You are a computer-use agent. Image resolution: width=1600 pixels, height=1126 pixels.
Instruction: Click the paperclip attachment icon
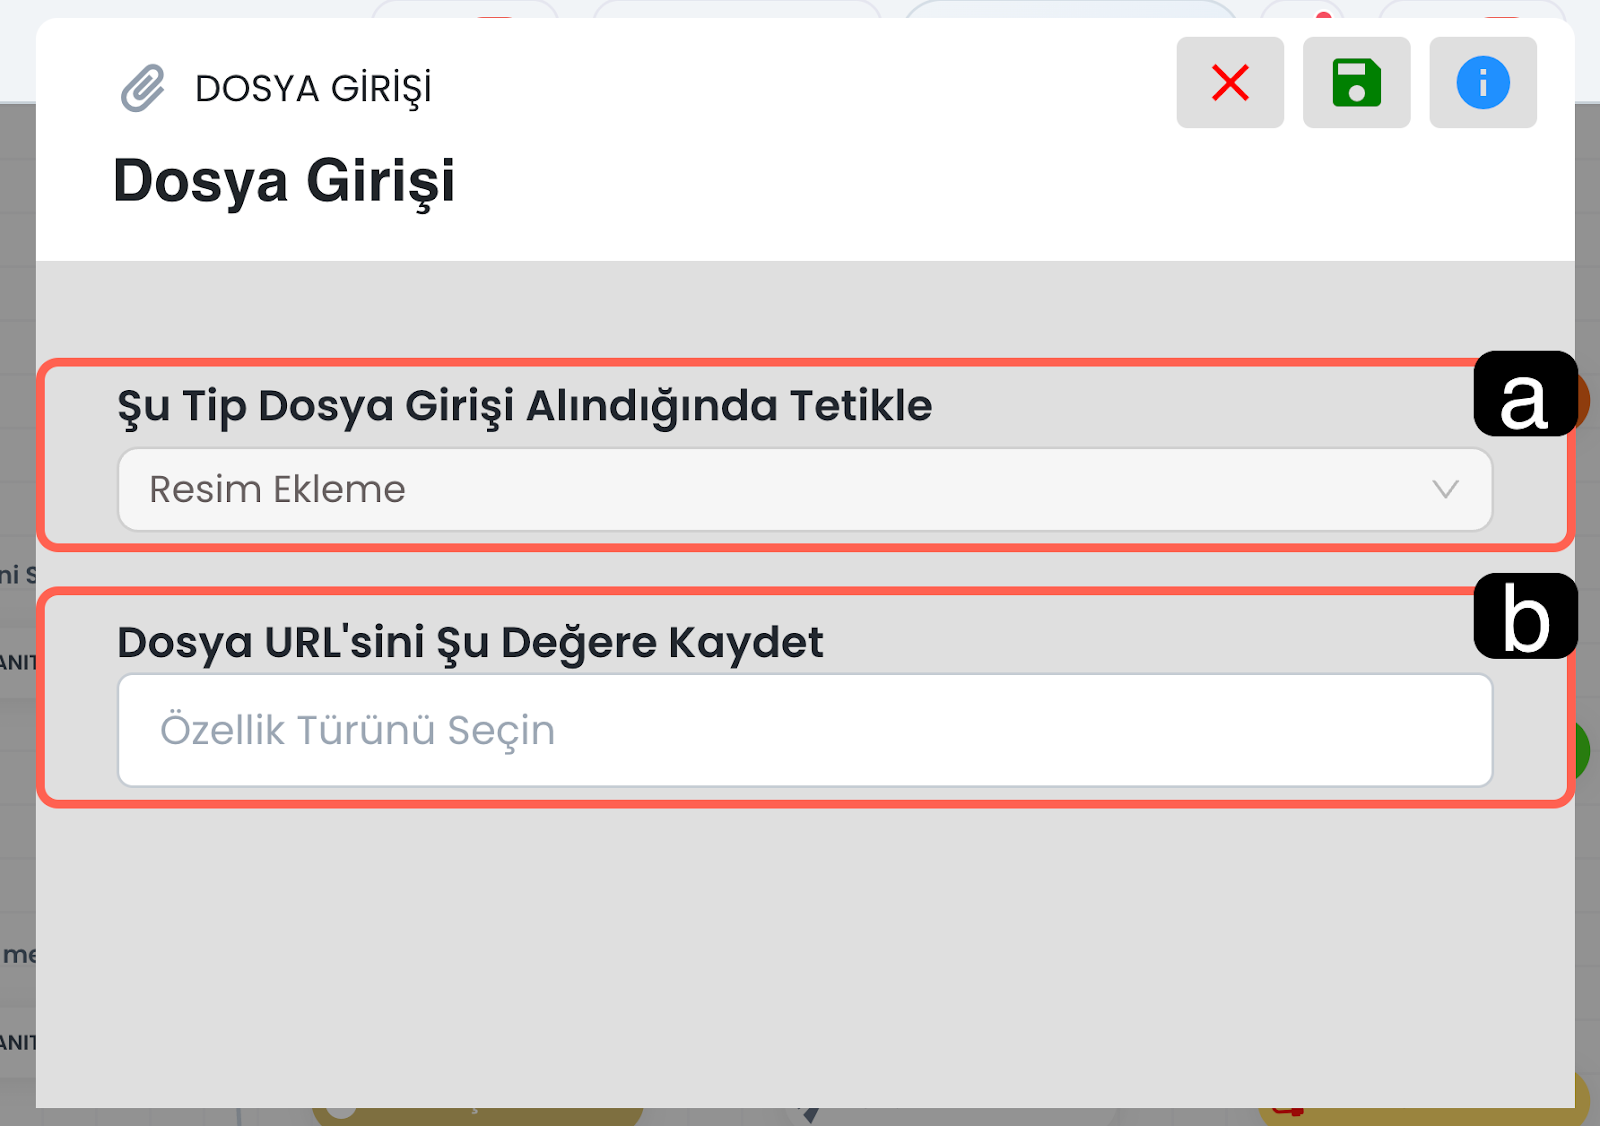point(143,88)
